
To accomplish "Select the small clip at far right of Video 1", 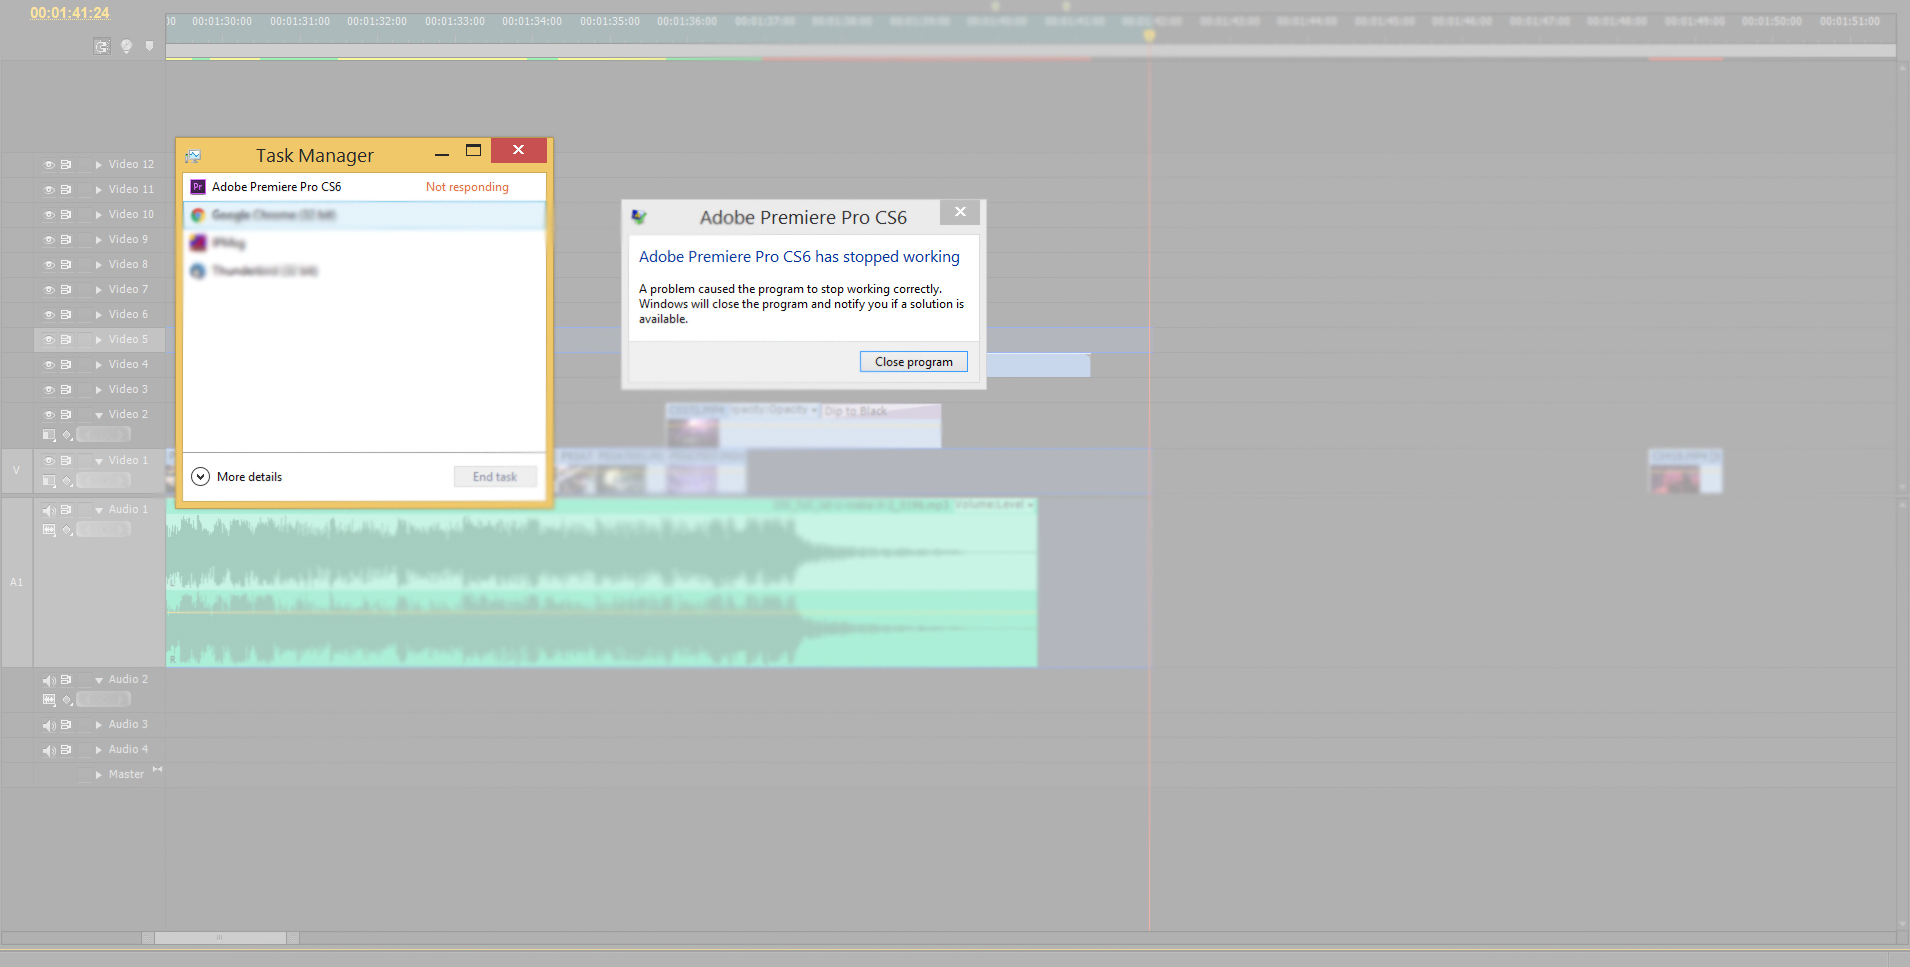I will 1685,471.
